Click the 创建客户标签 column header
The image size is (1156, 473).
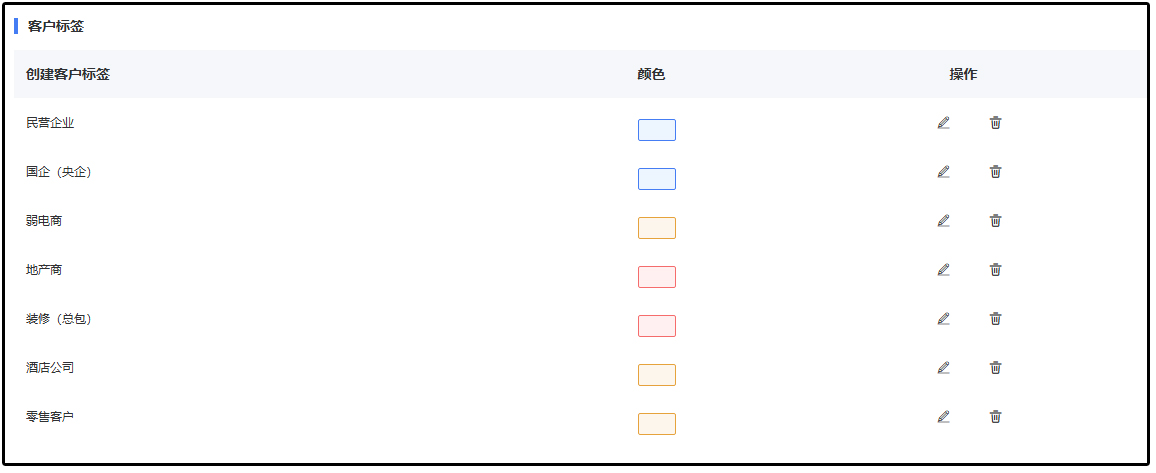click(x=68, y=74)
